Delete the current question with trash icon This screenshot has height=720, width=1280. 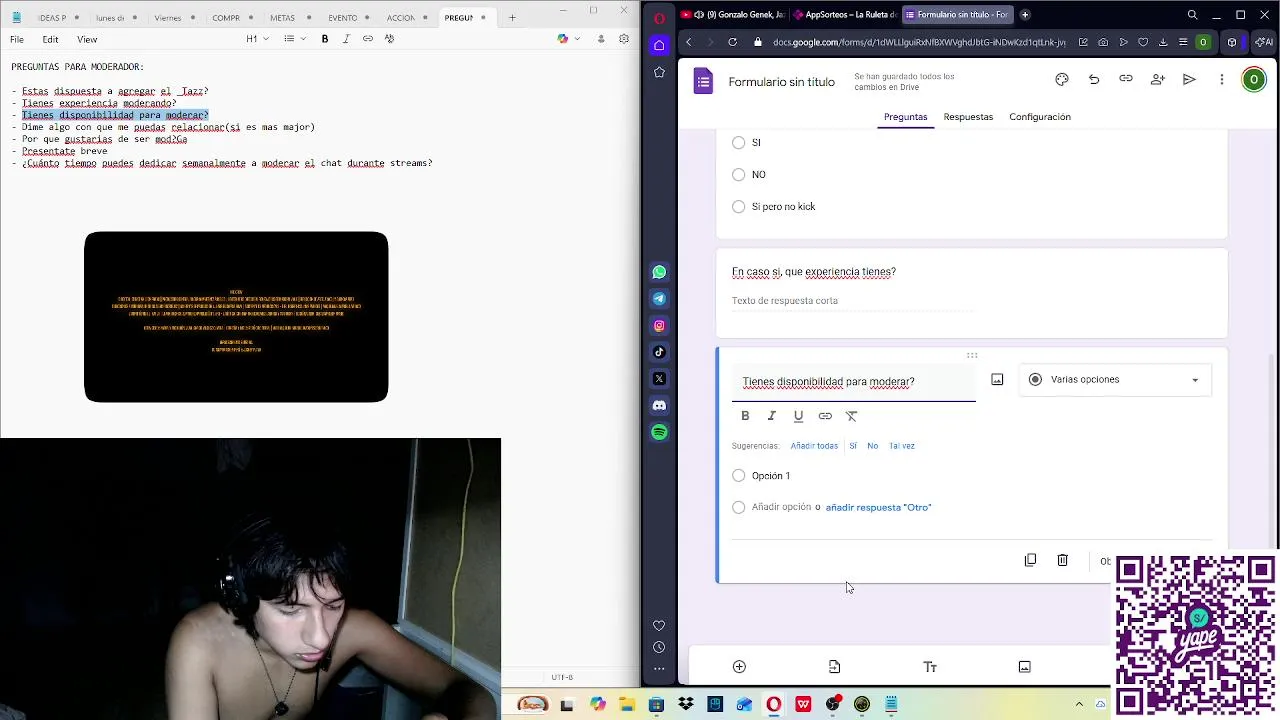1062,560
